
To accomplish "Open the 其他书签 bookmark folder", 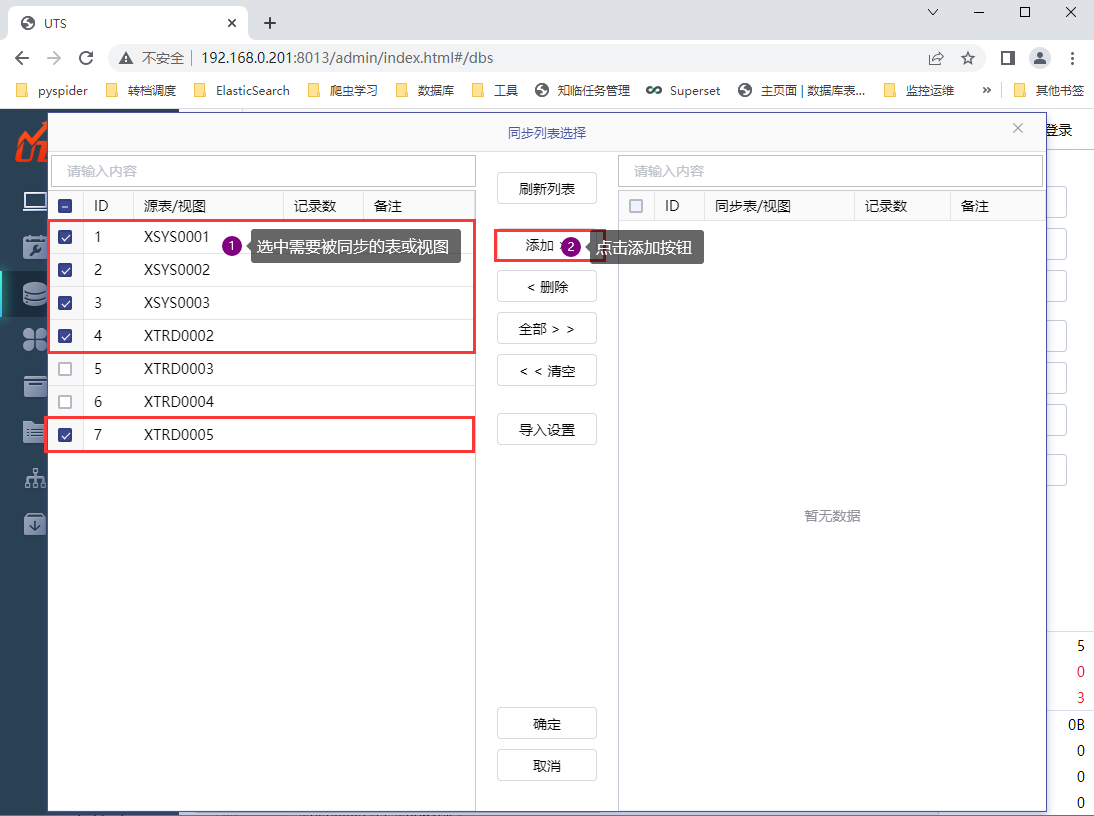I will click(1049, 90).
